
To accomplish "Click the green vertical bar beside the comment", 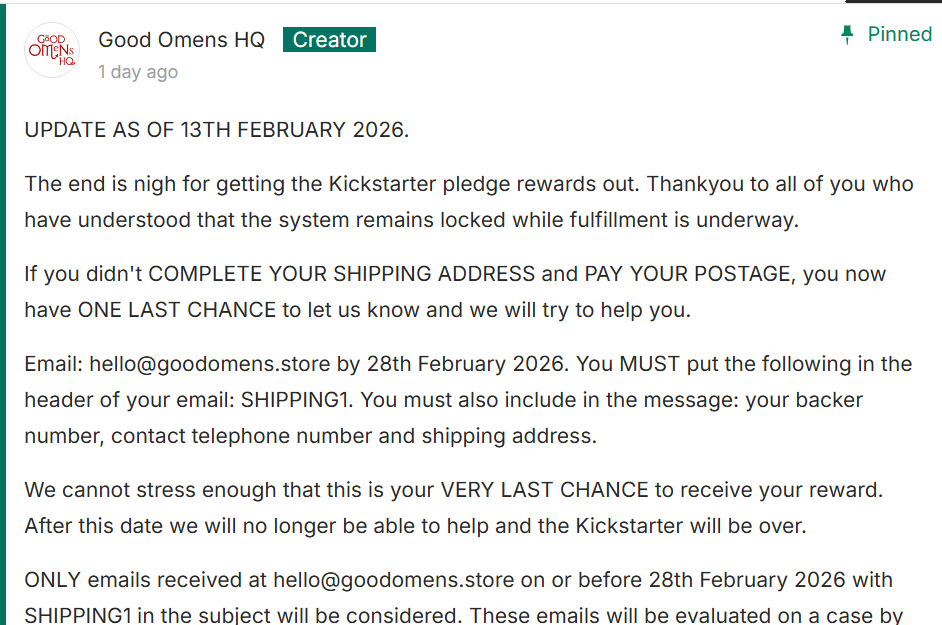I will pyautogui.click(x=4, y=320).
